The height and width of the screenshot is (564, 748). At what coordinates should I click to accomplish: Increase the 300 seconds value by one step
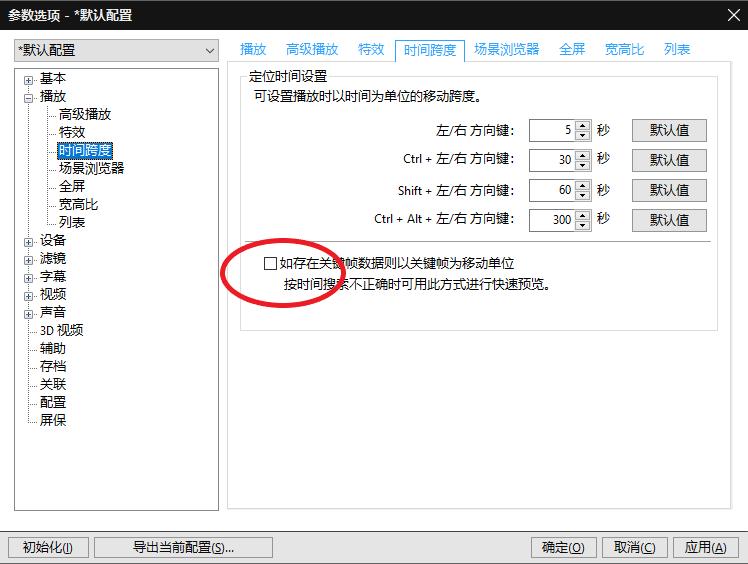tap(582, 215)
